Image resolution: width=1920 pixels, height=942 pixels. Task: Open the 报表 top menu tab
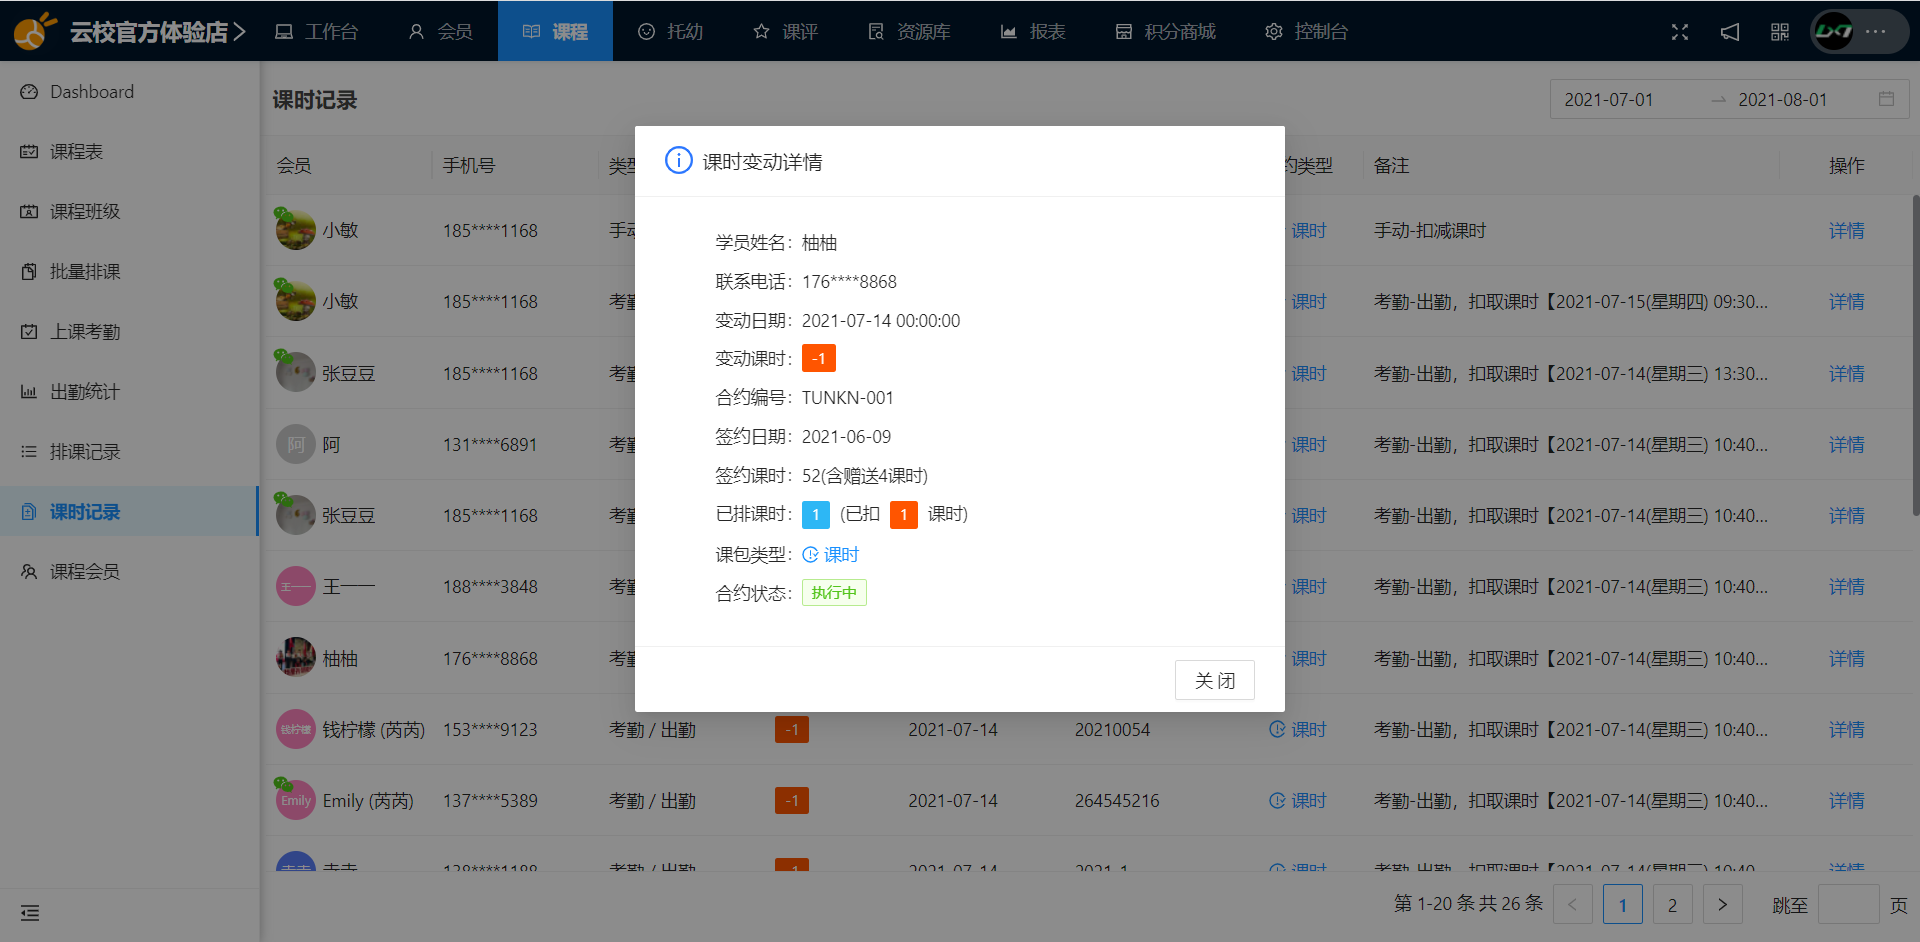tap(1033, 32)
